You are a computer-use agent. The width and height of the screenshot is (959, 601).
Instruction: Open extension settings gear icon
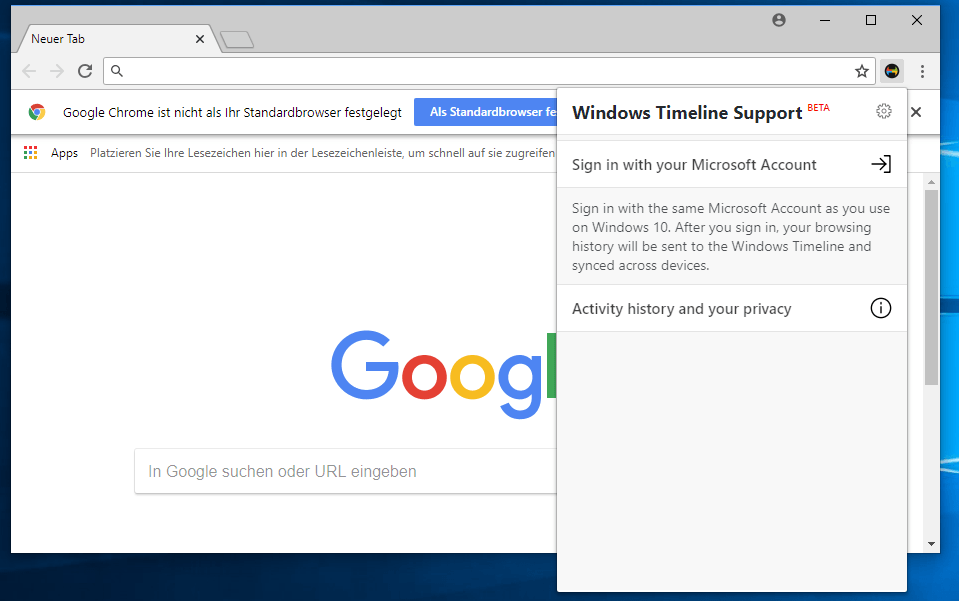tap(884, 111)
